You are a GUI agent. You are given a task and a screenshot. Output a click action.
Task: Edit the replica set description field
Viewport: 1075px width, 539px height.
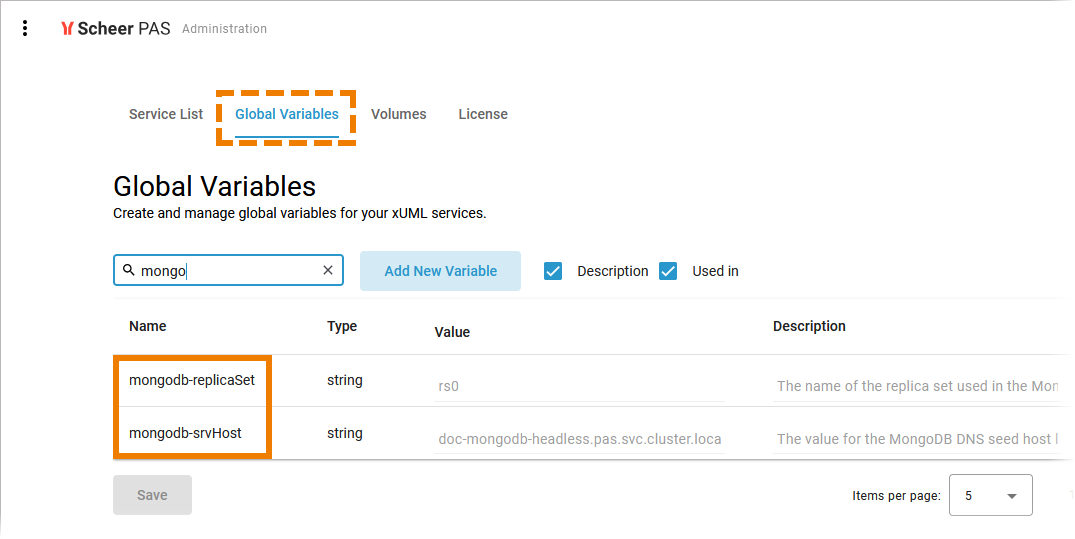click(x=917, y=386)
